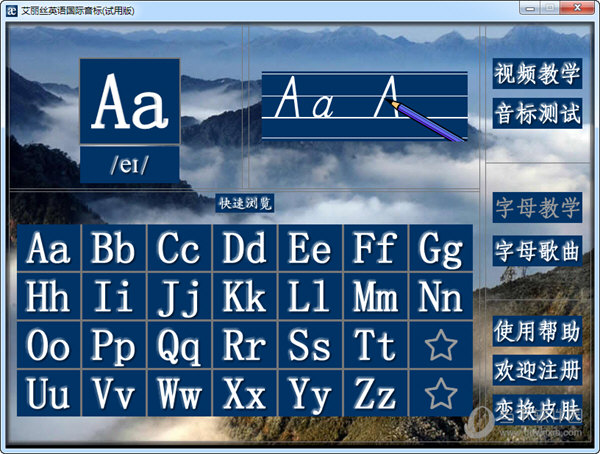This screenshot has height=454, width=600.
Task: Start the 音标测试 phonetic test
Action: (x=537, y=113)
